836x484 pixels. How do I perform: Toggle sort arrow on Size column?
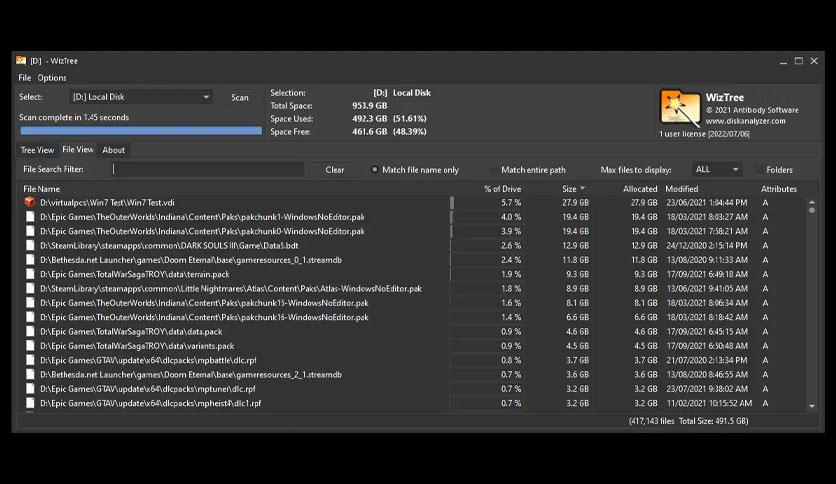(x=582, y=189)
